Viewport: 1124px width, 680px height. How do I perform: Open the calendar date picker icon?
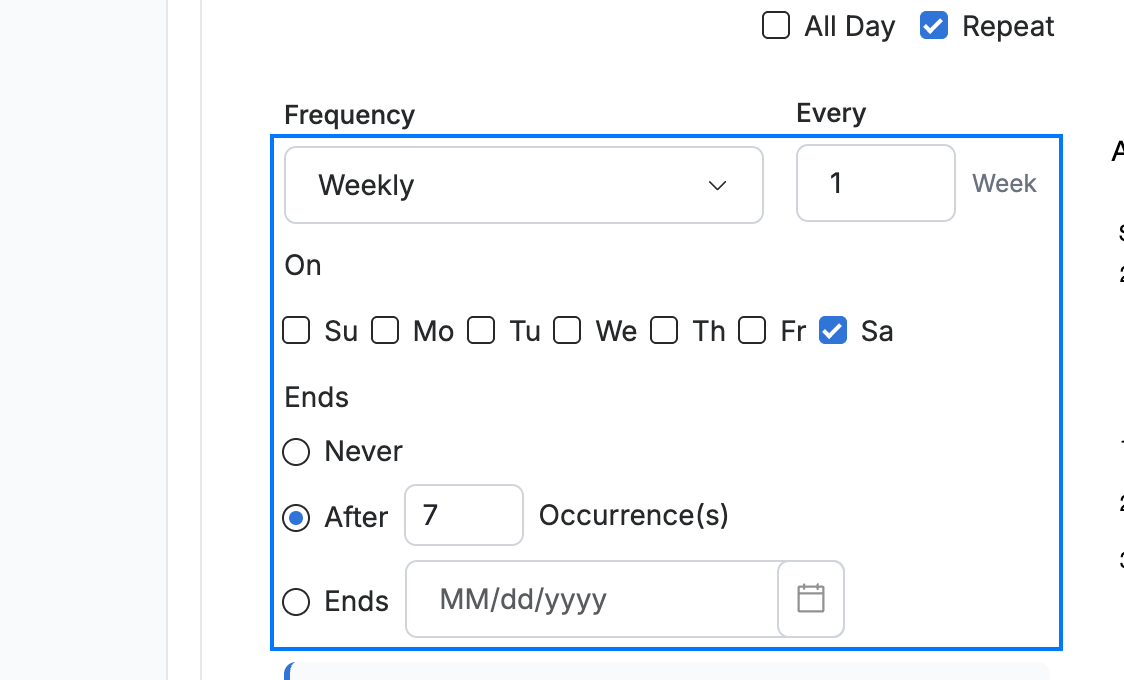[811, 598]
